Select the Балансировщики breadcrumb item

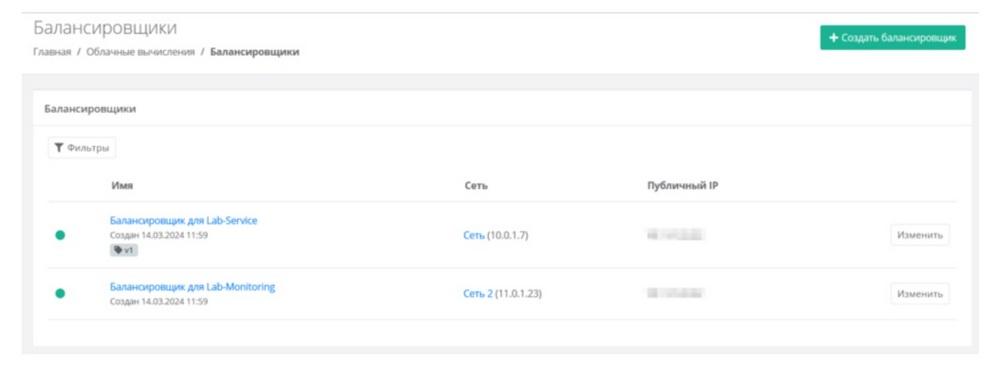[x=254, y=52]
